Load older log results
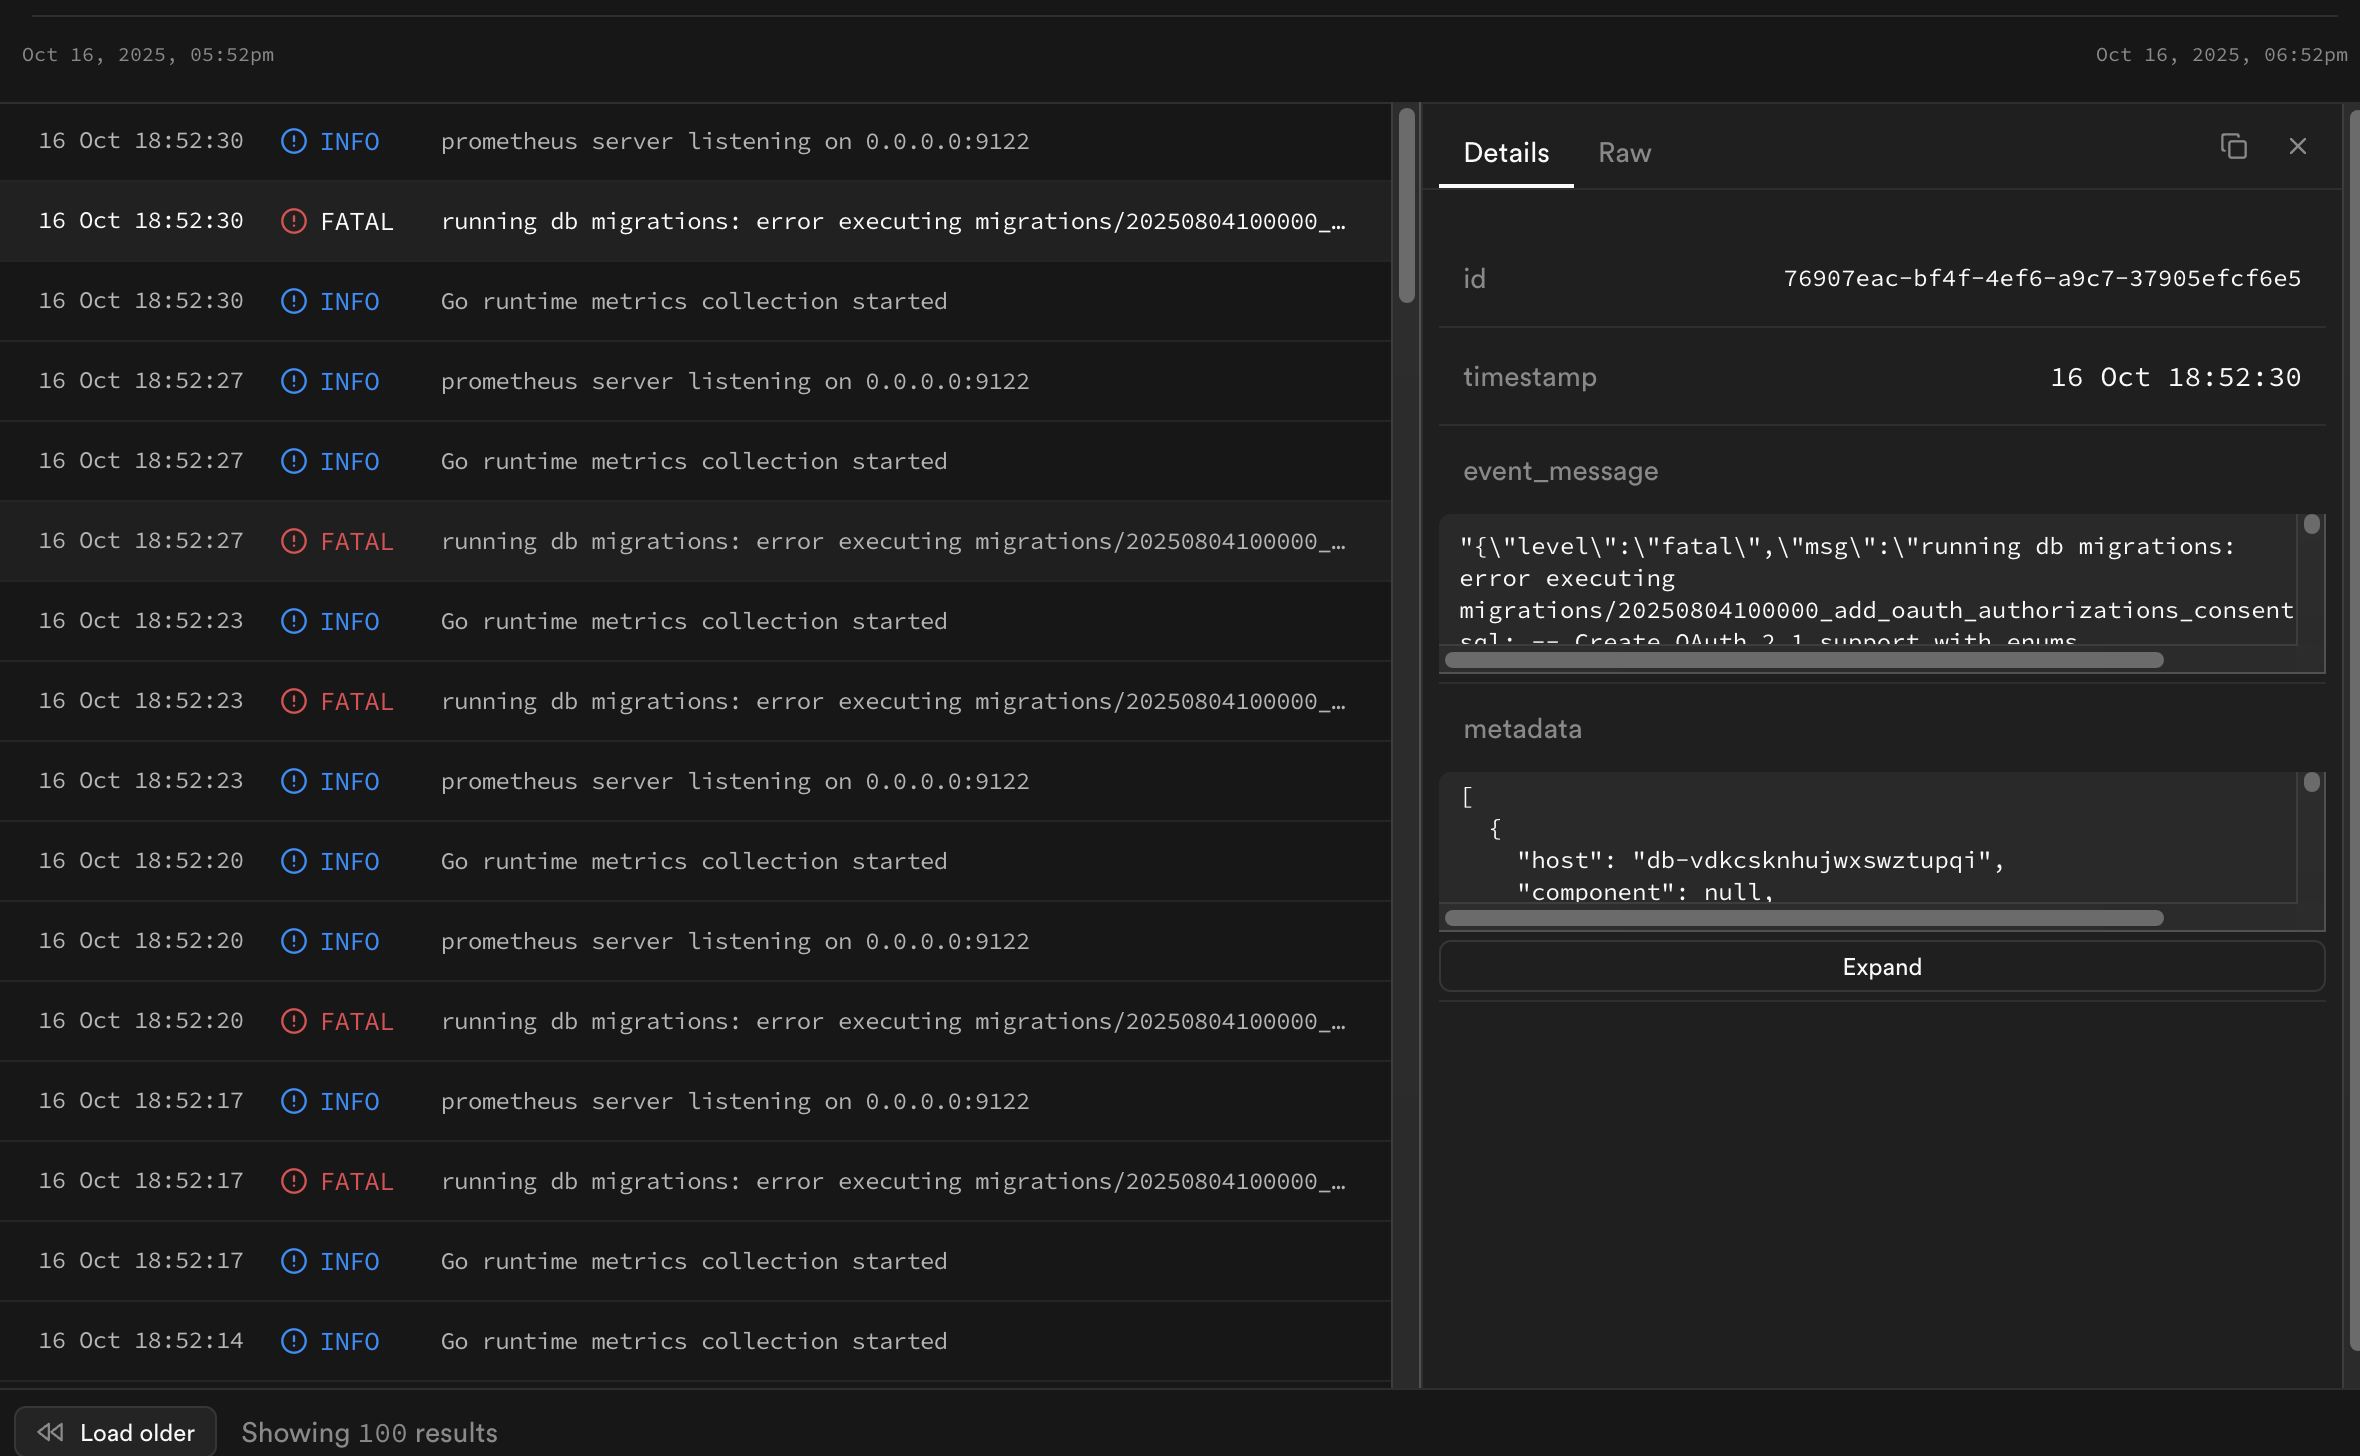The width and height of the screenshot is (2360, 1456). pos(116,1432)
